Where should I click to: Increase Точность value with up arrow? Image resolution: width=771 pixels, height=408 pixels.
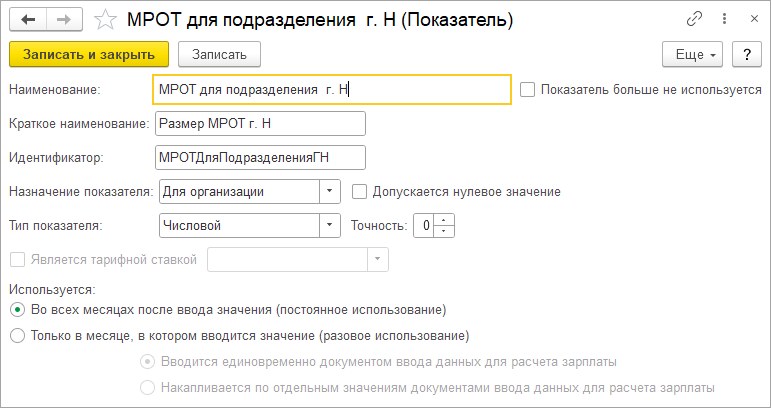[x=444, y=220]
